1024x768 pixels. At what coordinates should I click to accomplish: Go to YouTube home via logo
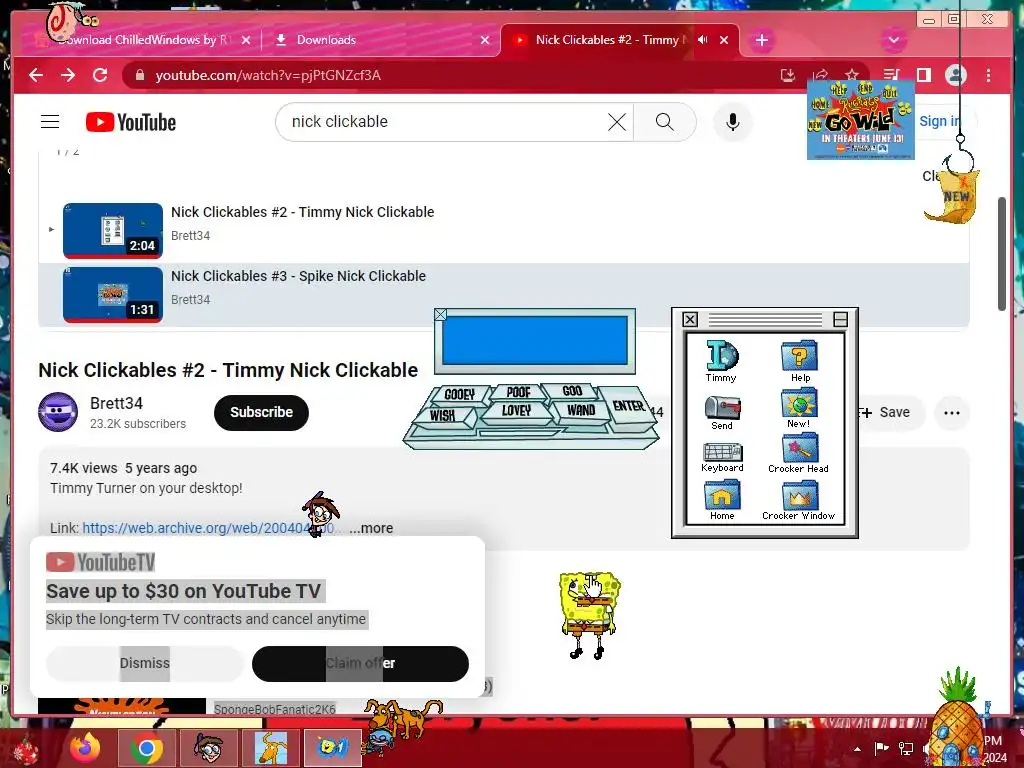coord(131,122)
